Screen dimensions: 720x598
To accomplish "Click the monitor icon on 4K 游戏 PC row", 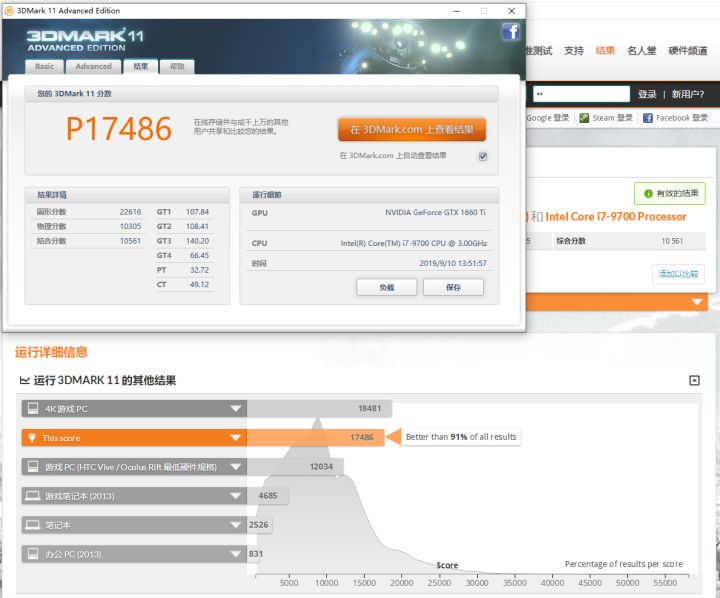I will point(33,408).
